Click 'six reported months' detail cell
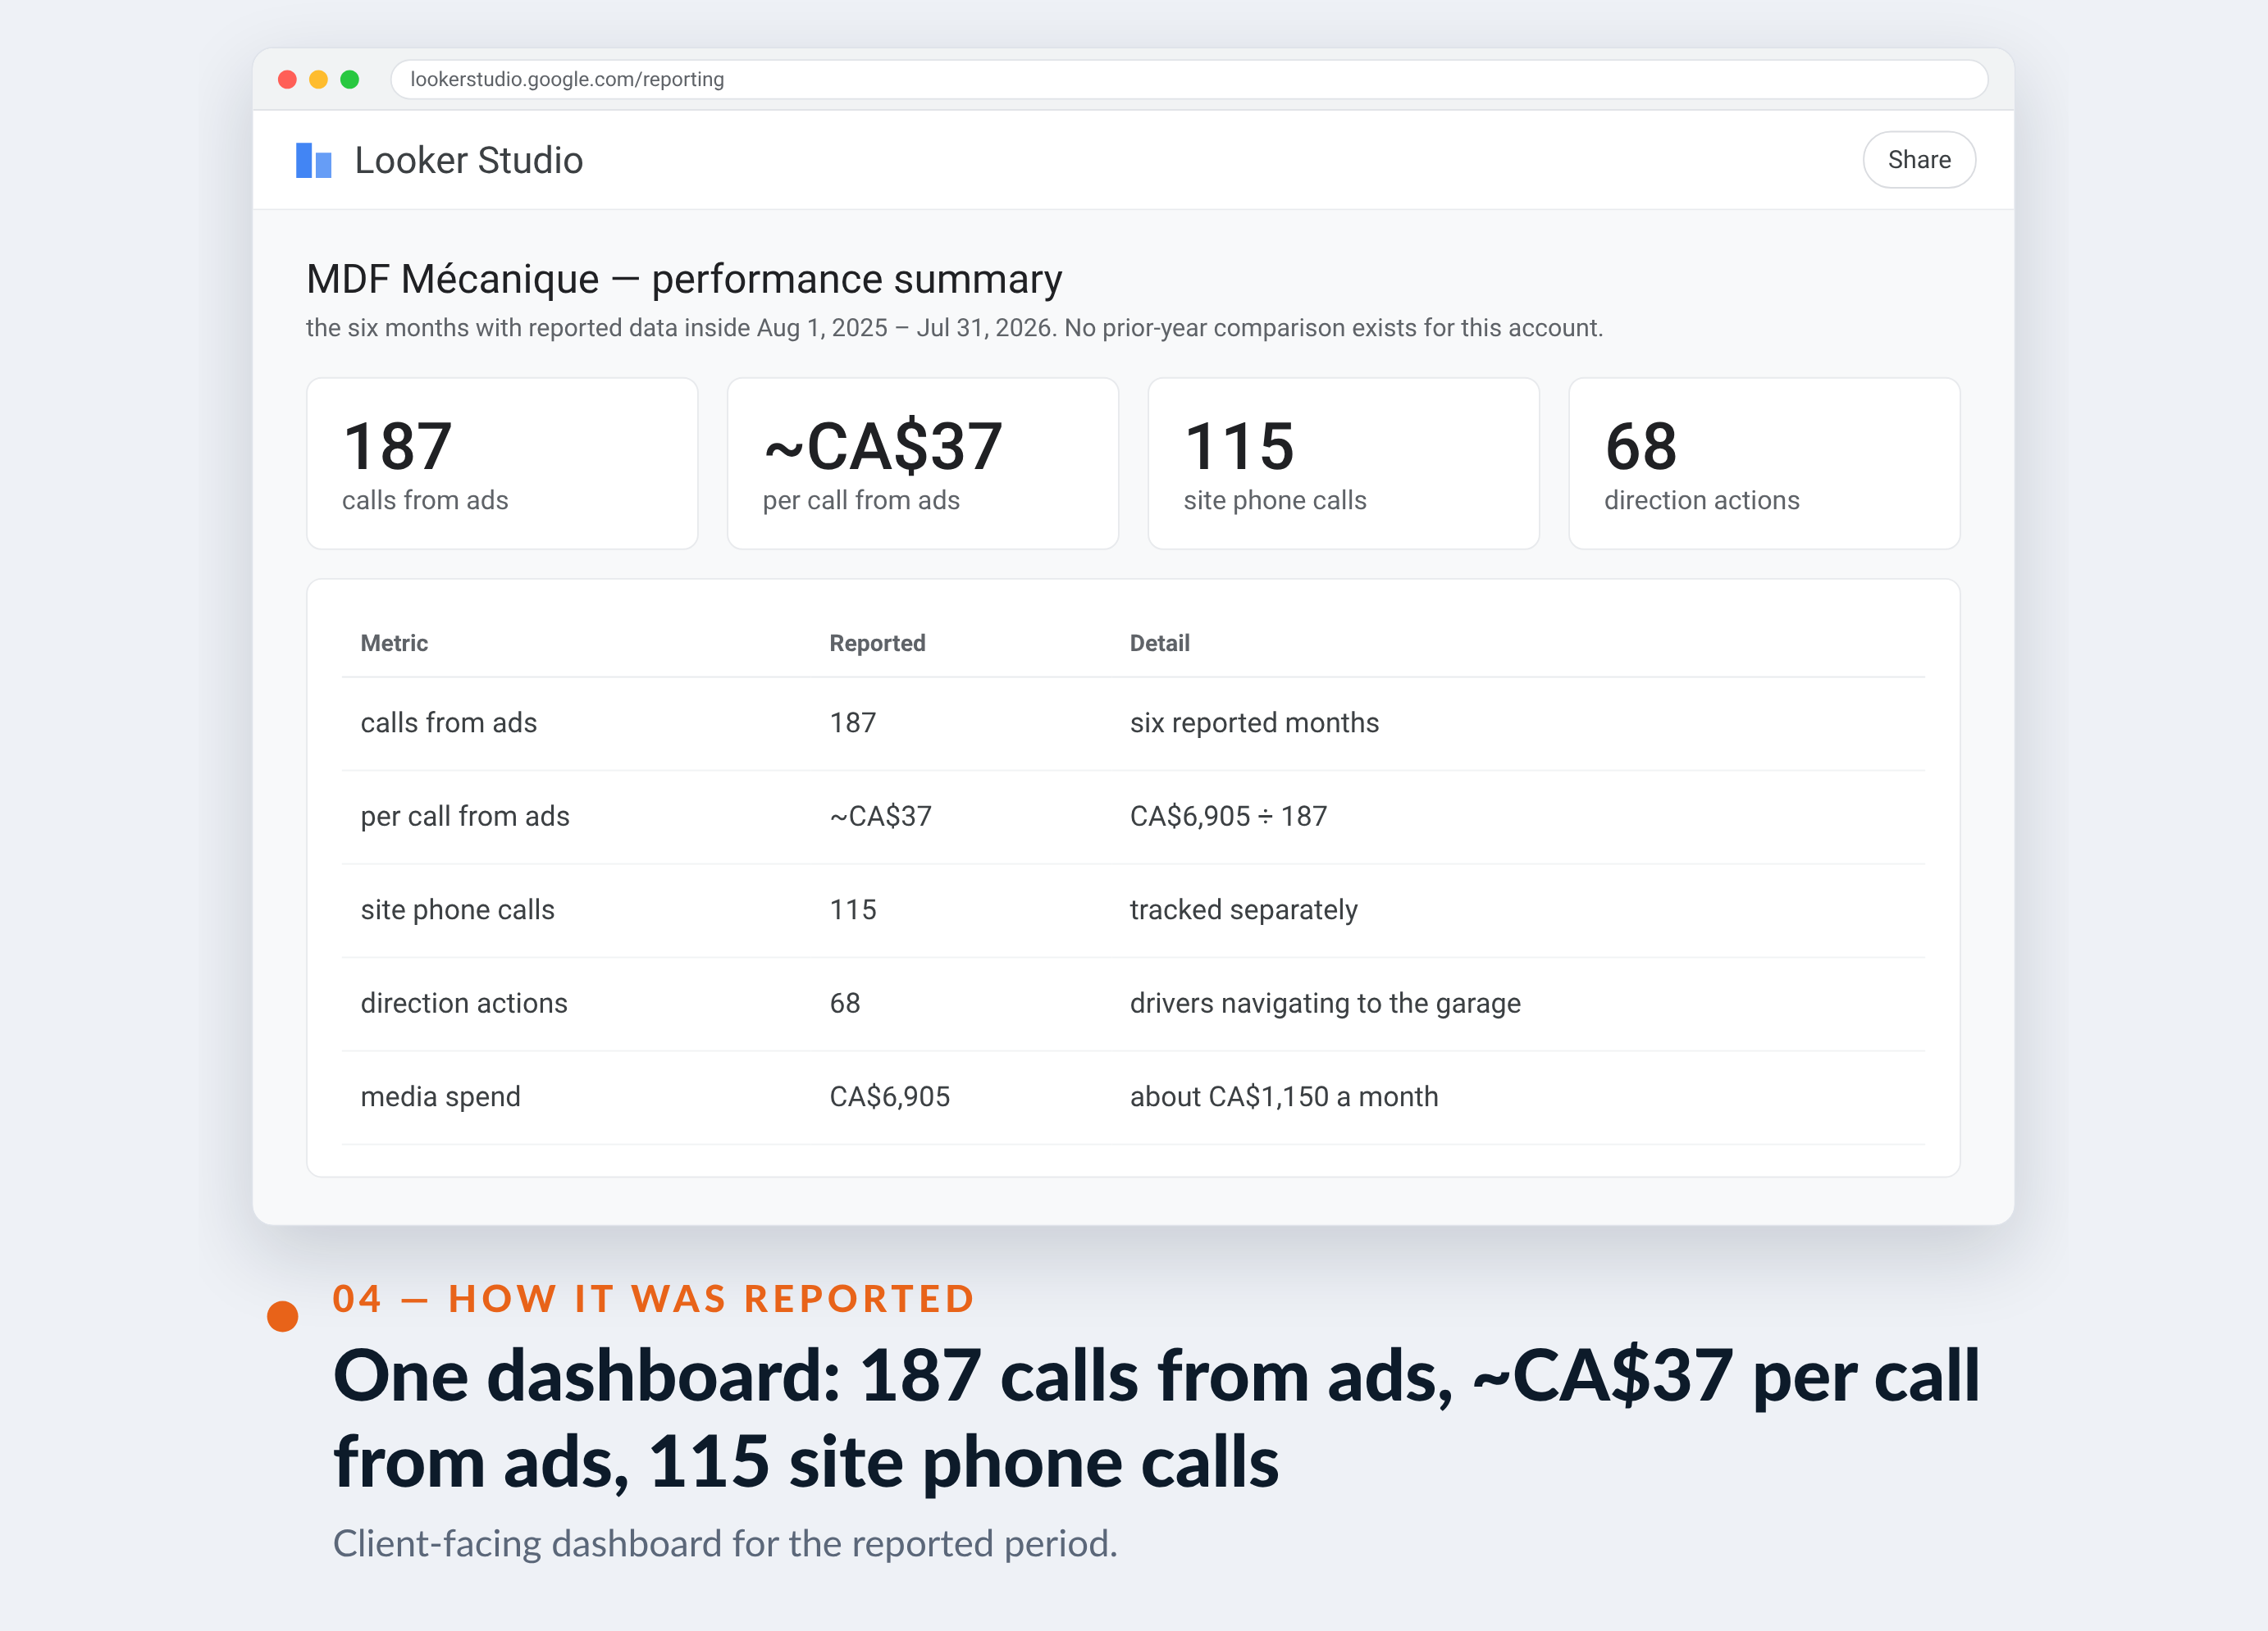 coord(1254,723)
